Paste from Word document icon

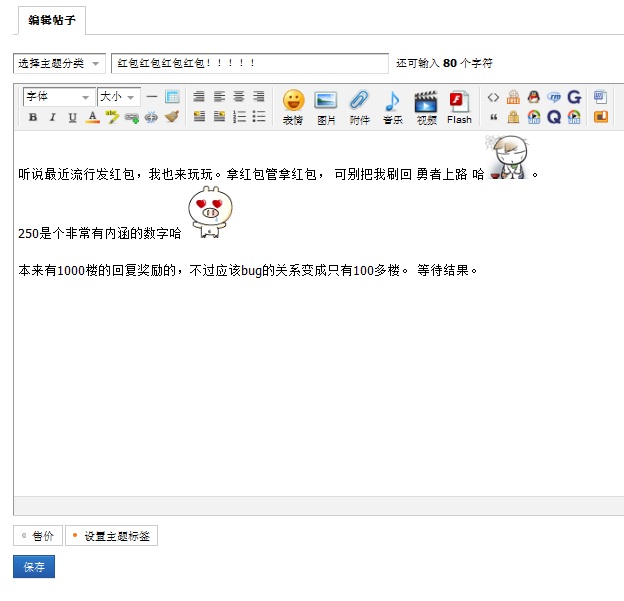[600, 97]
